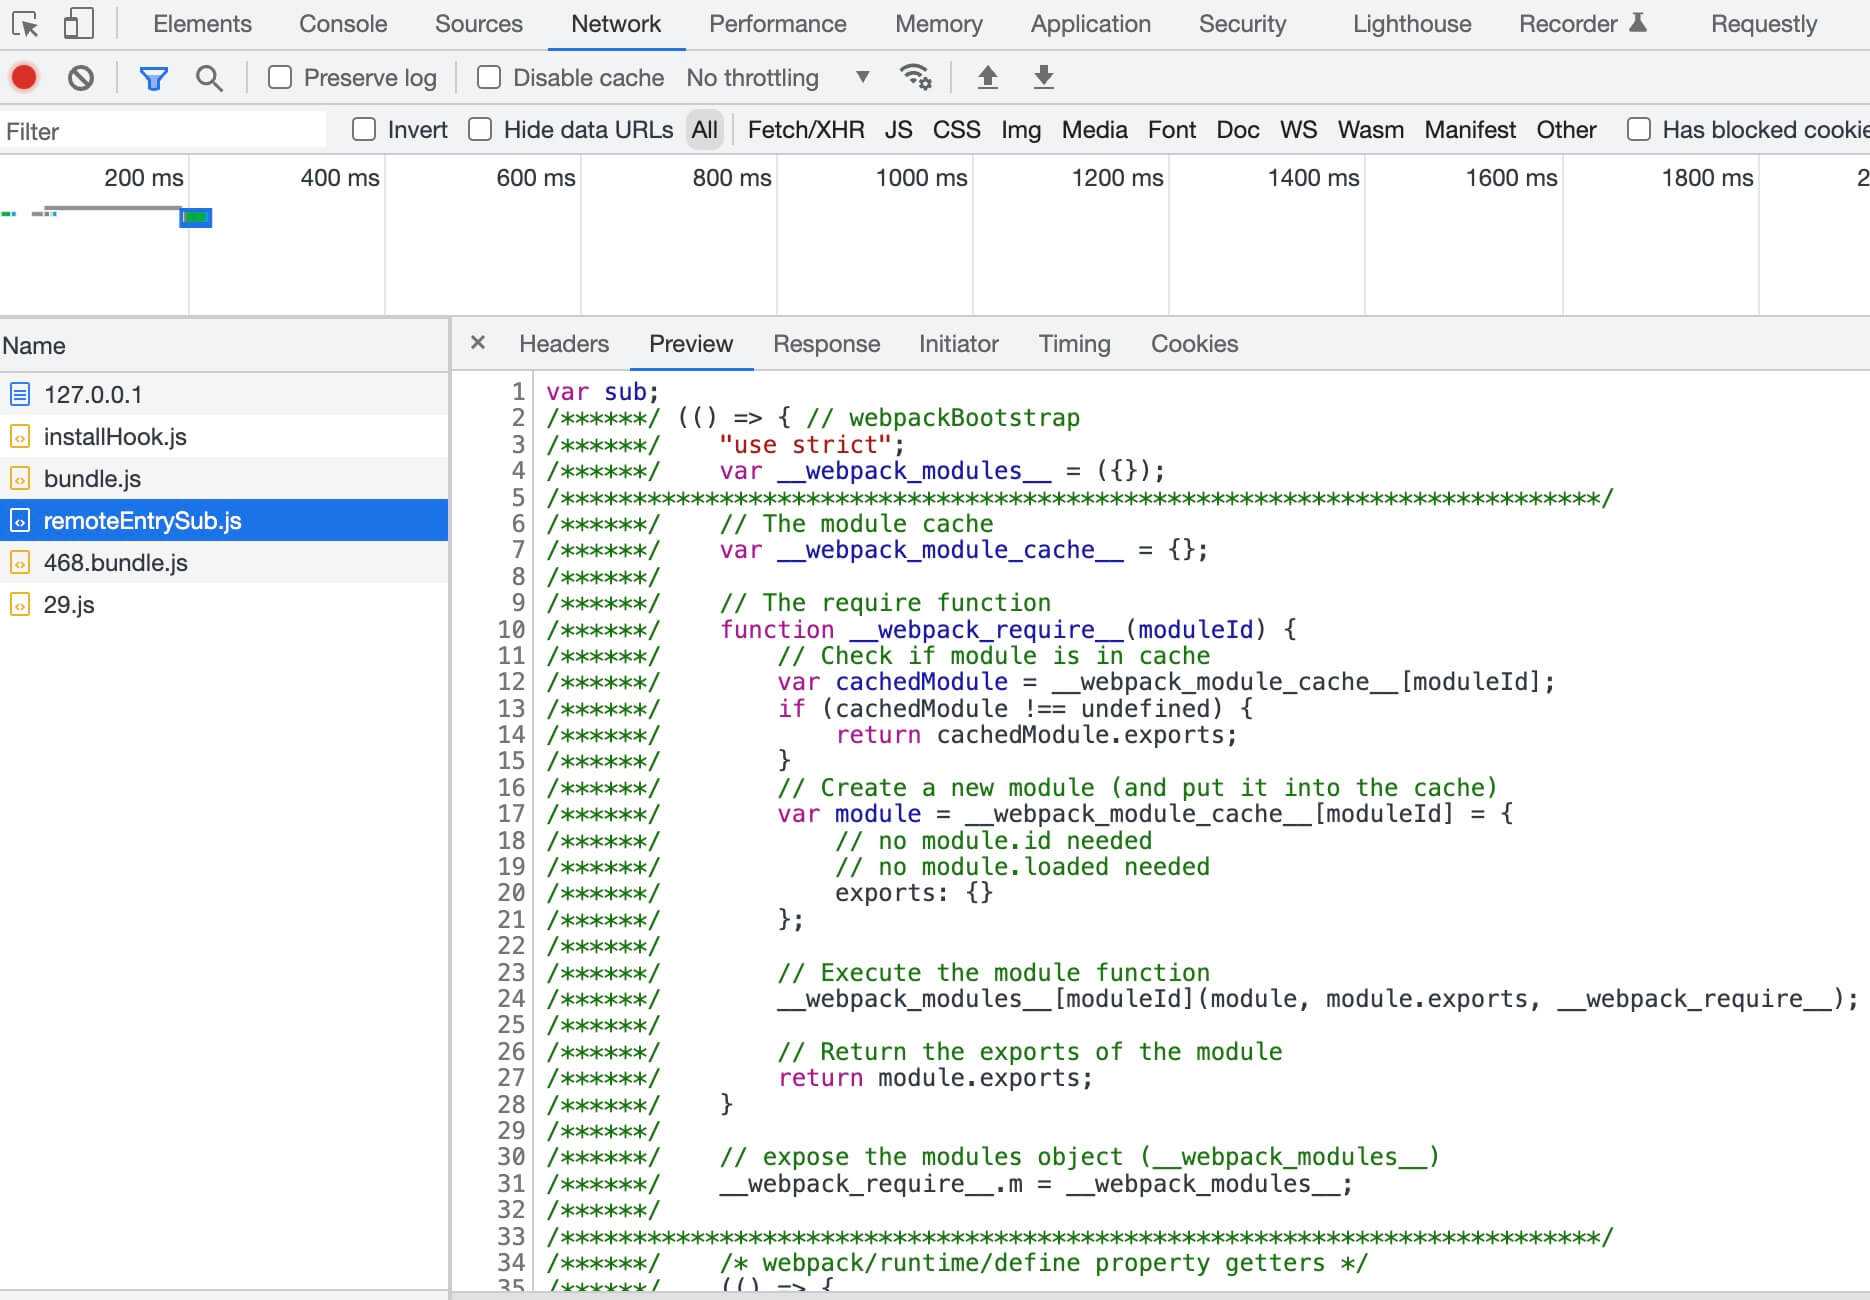The height and width of the screenshot is (1300, 1870).
Task: Close the request details panel
Action: click(478, 343)
